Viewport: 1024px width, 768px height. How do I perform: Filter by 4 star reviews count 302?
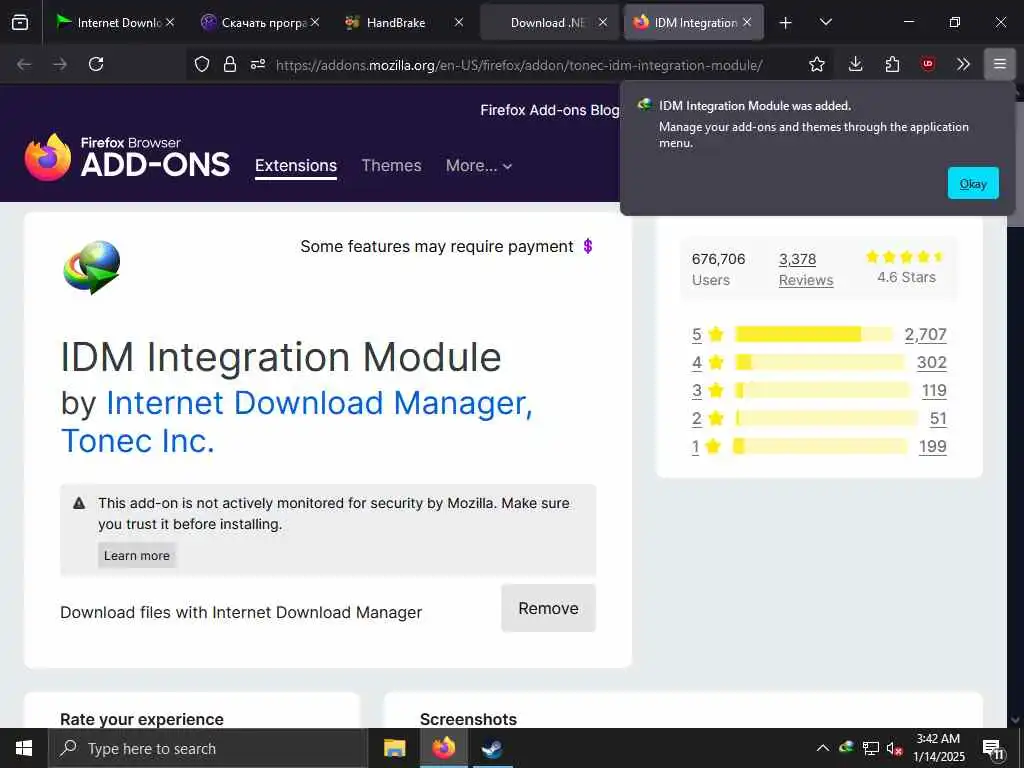pos(932,362)
